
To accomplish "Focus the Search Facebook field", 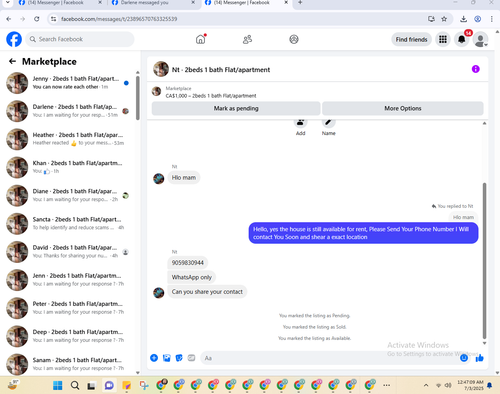I will pyautogui.click(x=80, y=39).
